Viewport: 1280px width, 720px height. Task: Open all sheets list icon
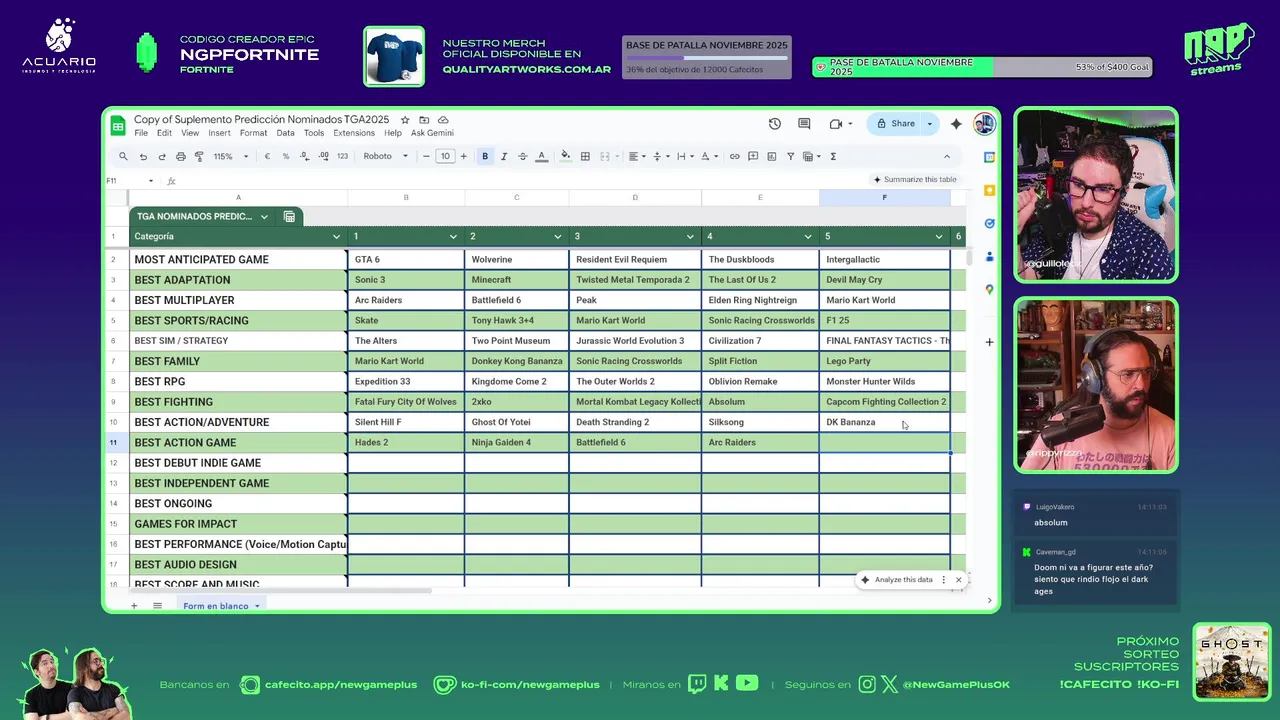coord(157,606)
